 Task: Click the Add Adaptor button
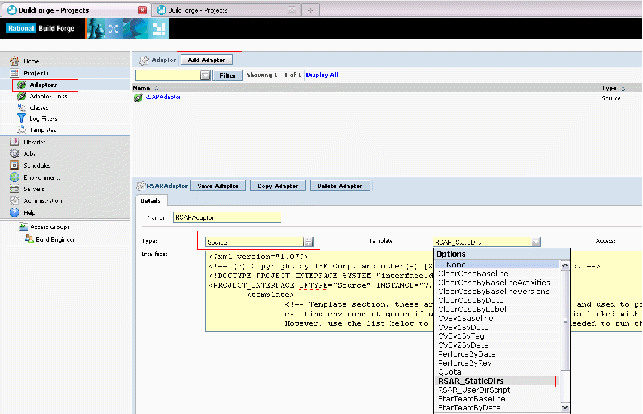point(206,60)
